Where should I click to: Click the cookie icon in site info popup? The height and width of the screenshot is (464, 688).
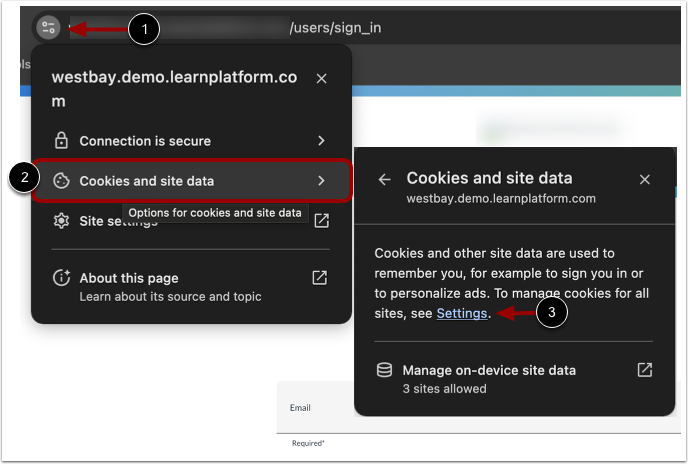click(61, 181)
